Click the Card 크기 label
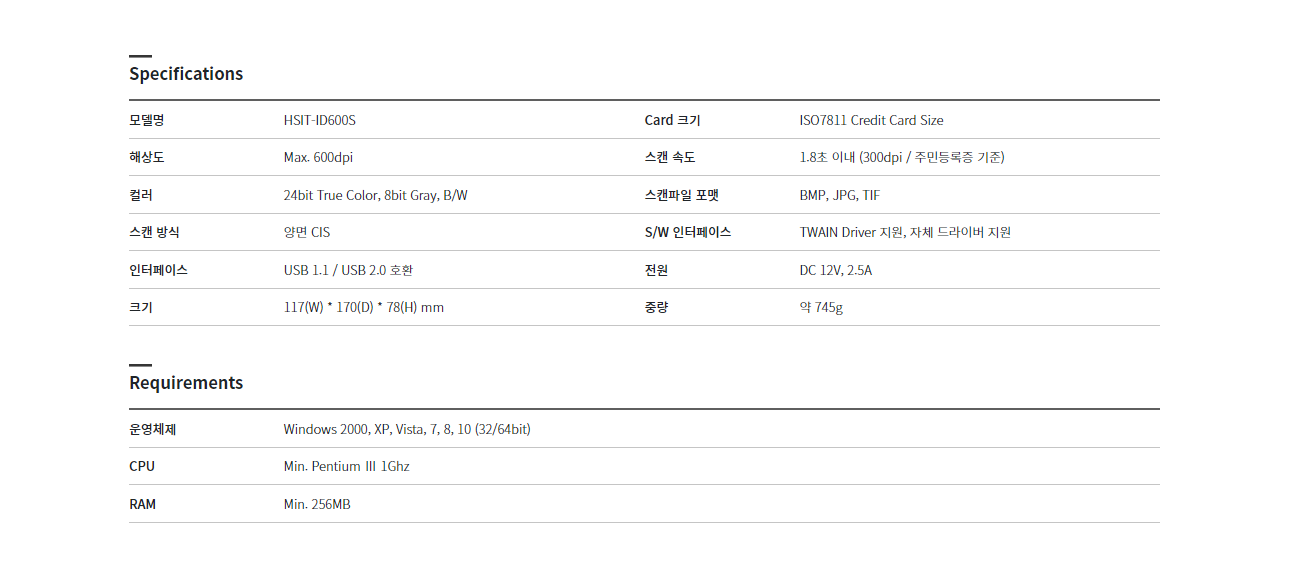The height and width of the screenshot is (581, 1298). (x=673, y=120)
